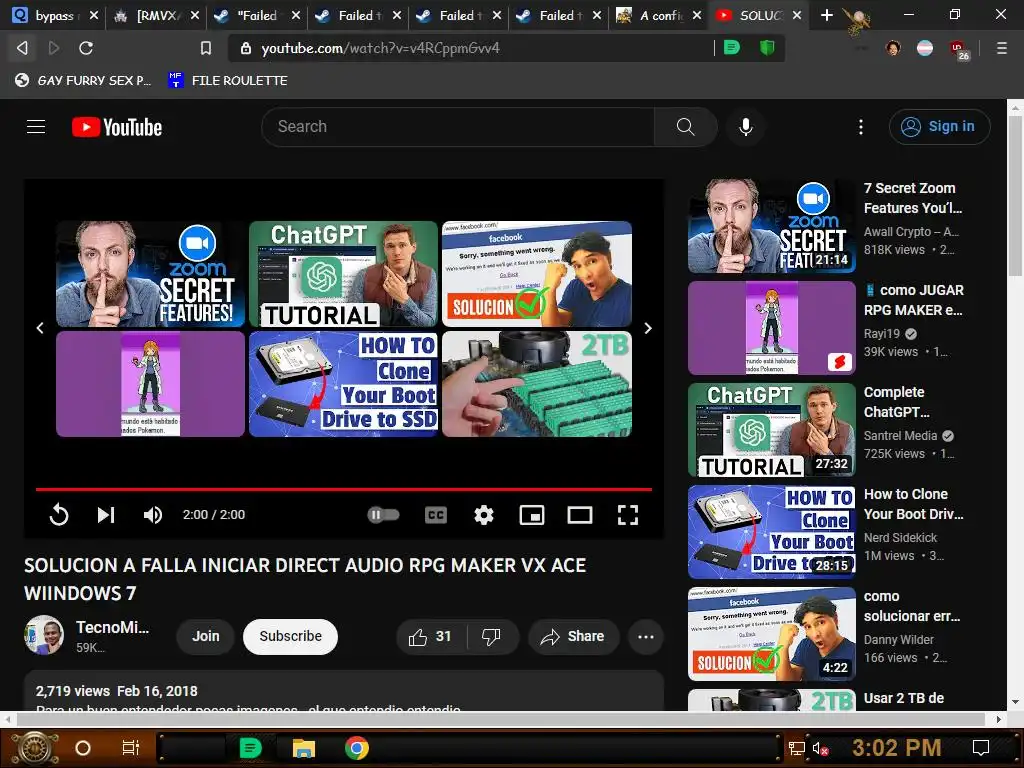
Task: Click the search magnifier button
Action: point(685,127)
